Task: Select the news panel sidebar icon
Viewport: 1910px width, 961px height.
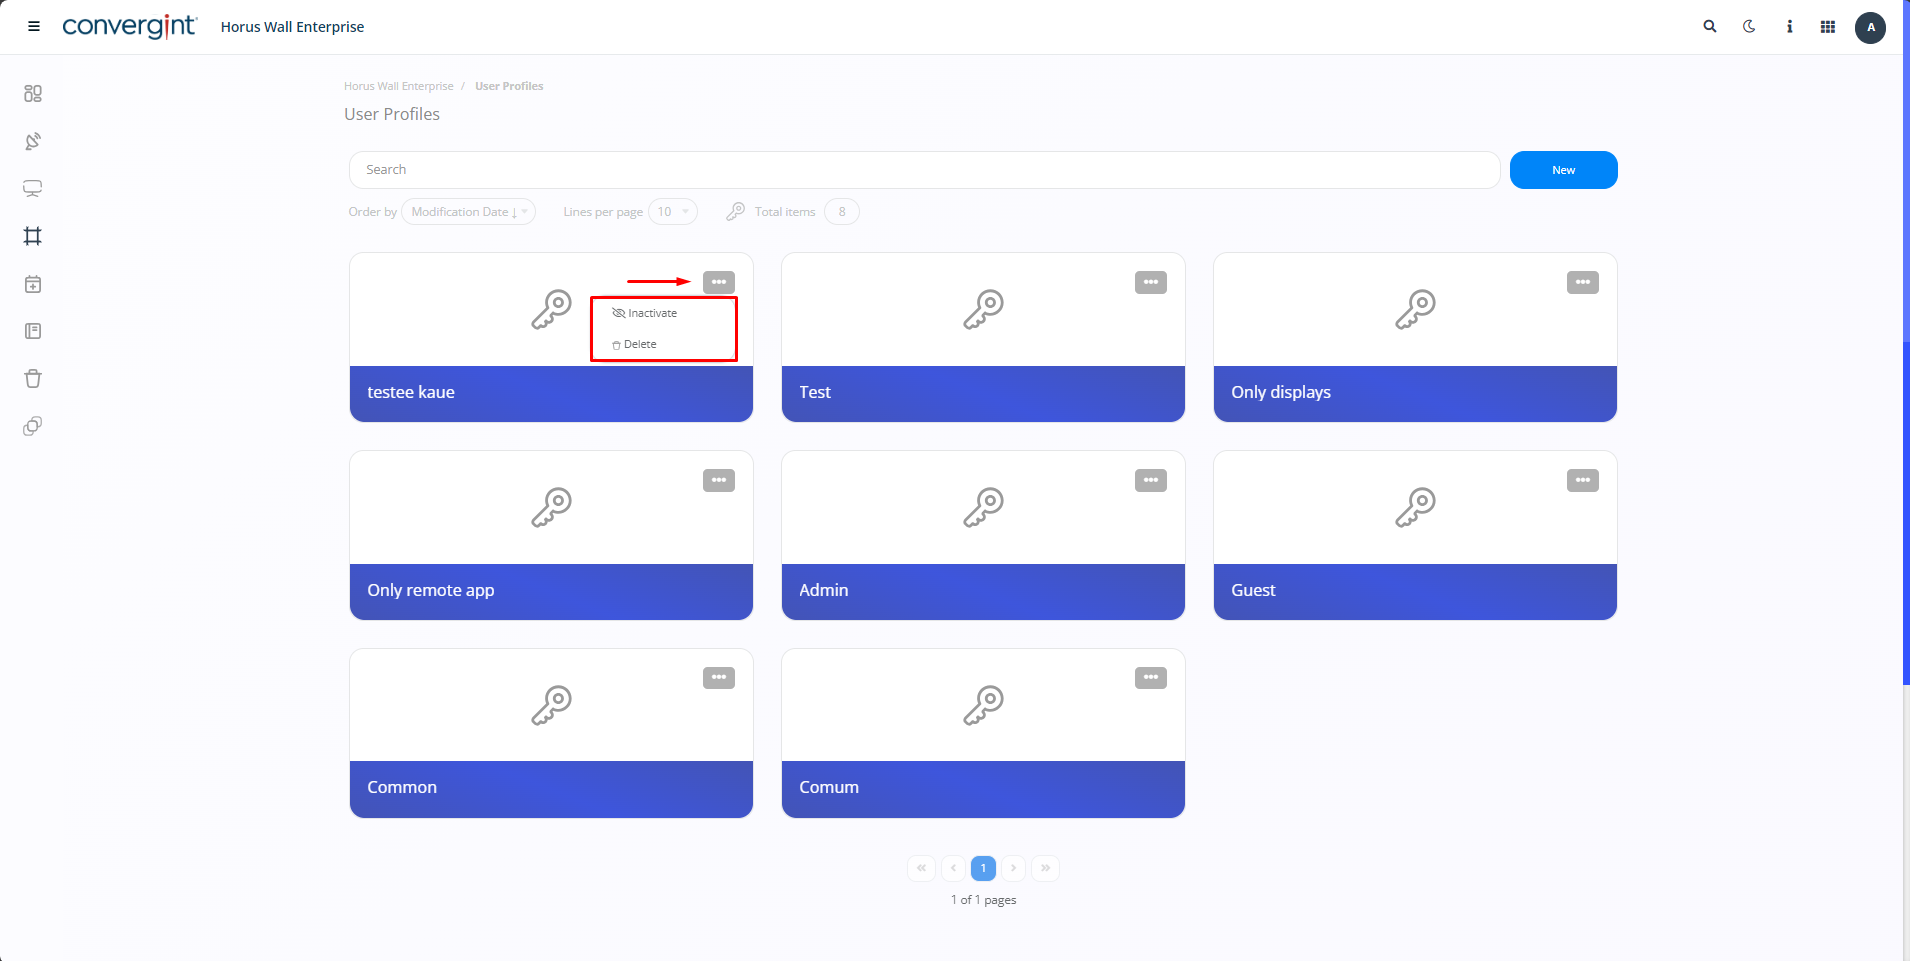Action: 33,331
